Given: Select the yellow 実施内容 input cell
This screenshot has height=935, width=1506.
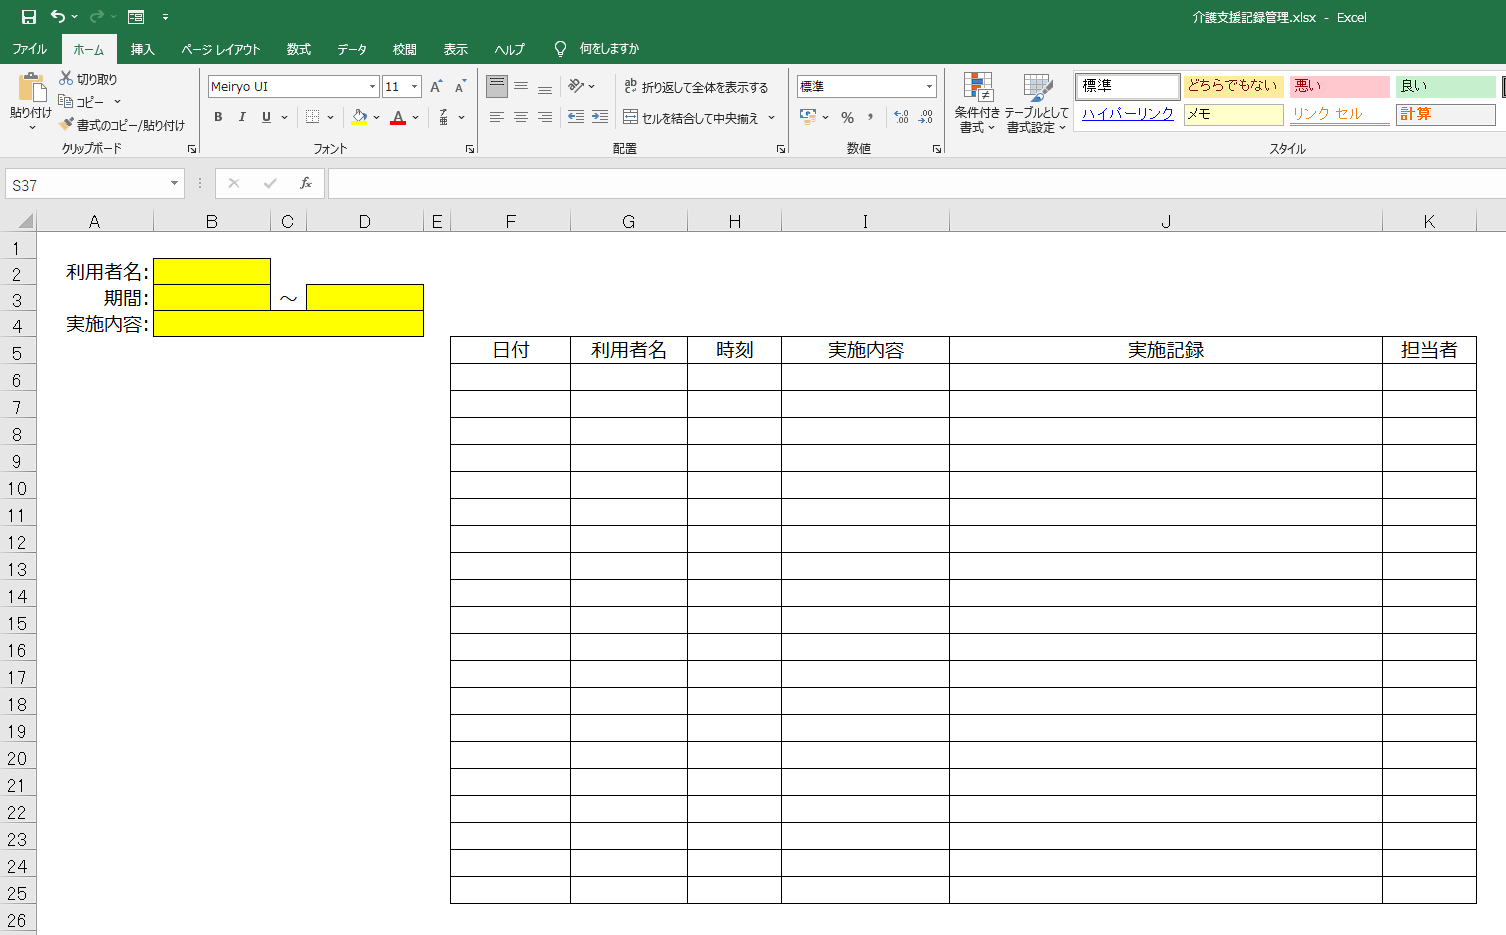Looking at the screenshot, I should tap(288, 324).
